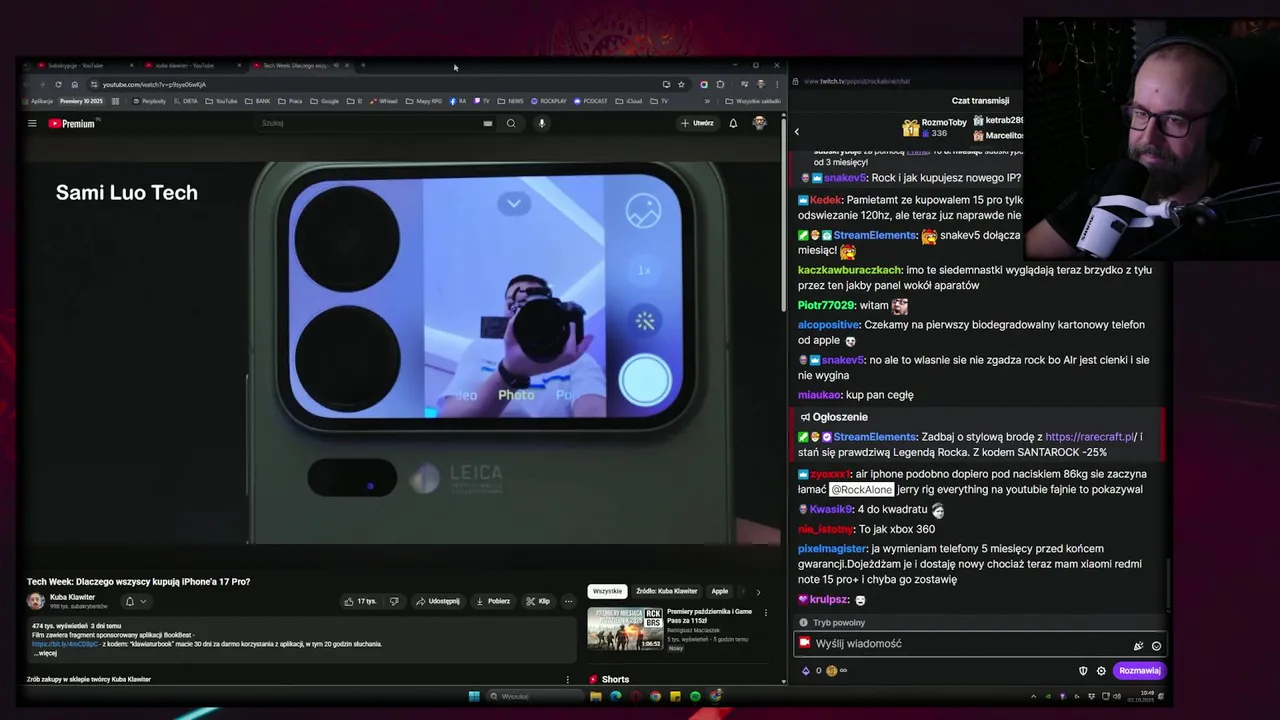This screenshot has height=720, width=1280.
Task: Click the Rozmawiaj chat send button
Action: (x=1140, y=671)
